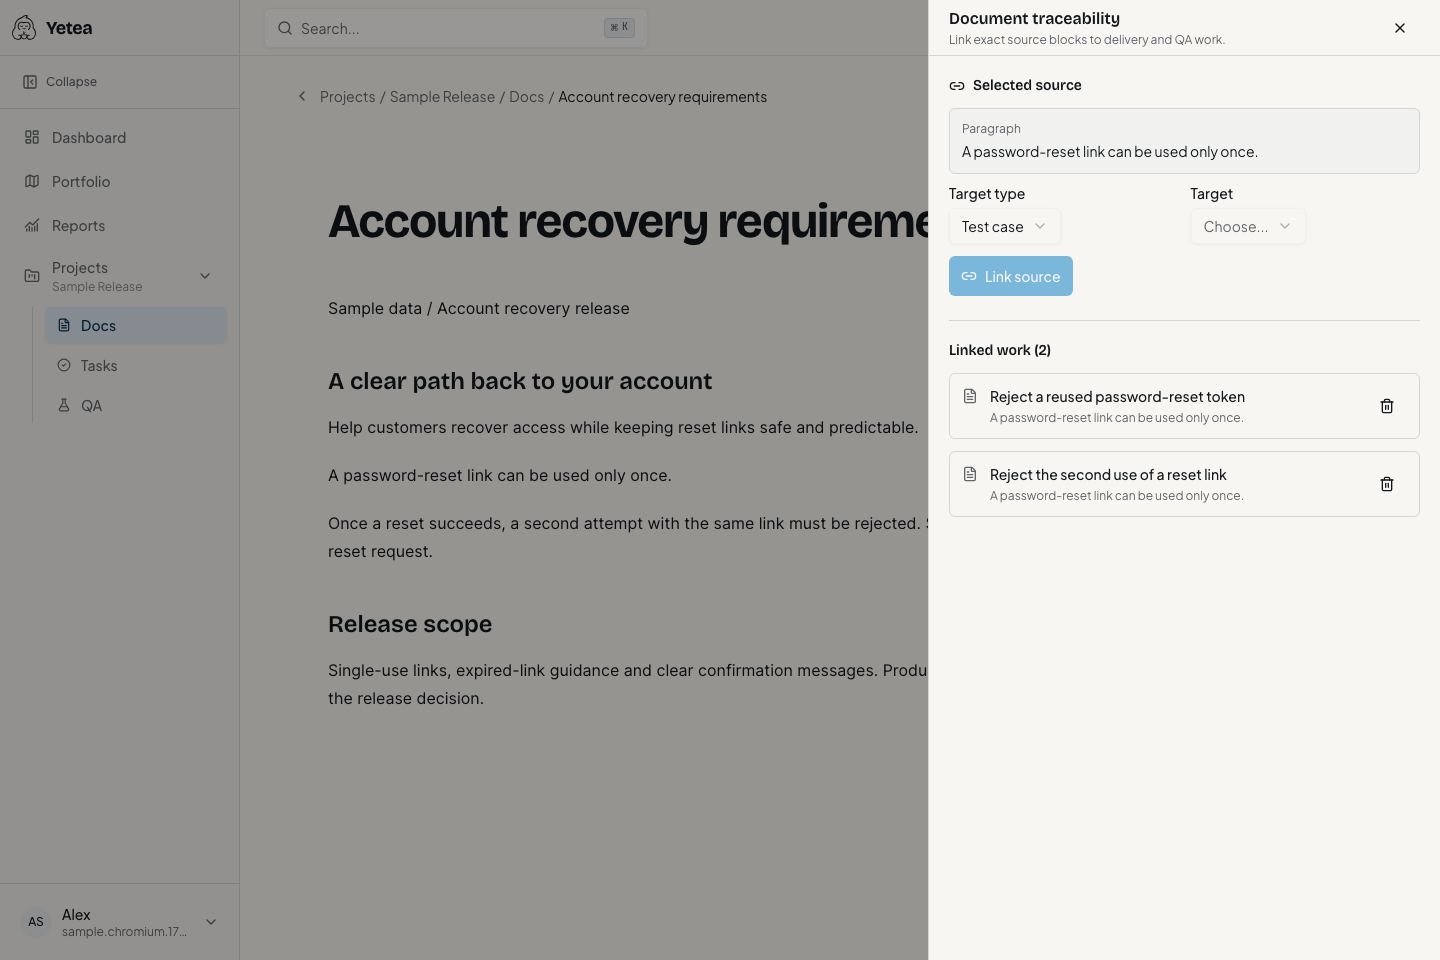1440x960 pixels.
Task: Click the Collapse sidebar label
Action: click(x=71, y=82)
